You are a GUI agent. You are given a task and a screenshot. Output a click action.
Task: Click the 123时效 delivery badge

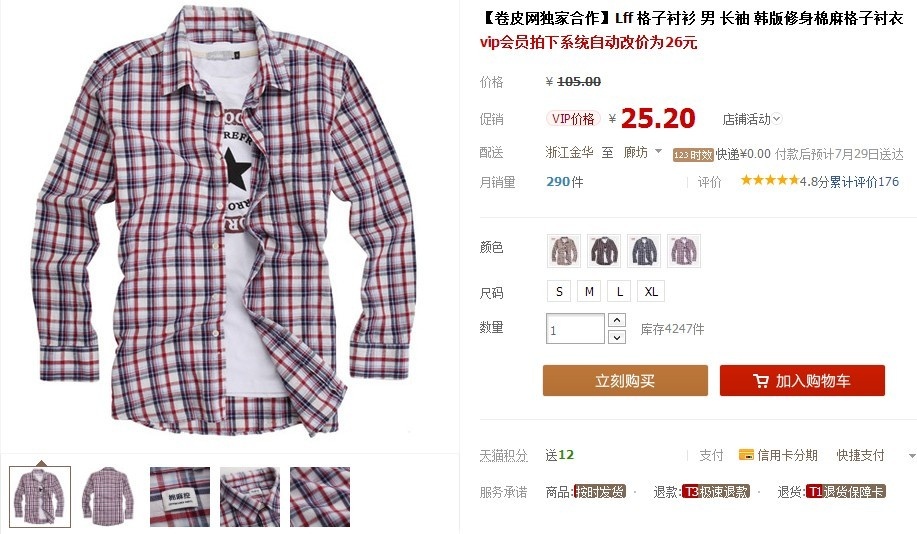[693, 155]
